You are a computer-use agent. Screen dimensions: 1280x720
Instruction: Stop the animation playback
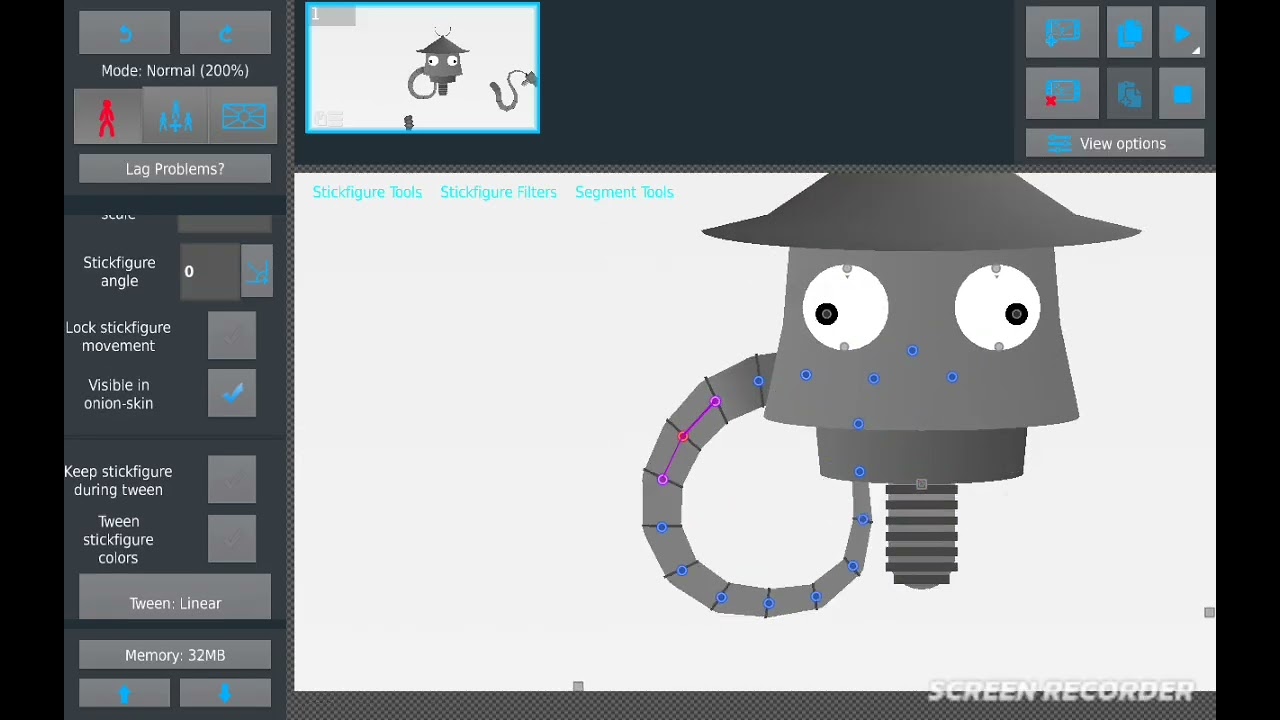[x=1182, y=94]
